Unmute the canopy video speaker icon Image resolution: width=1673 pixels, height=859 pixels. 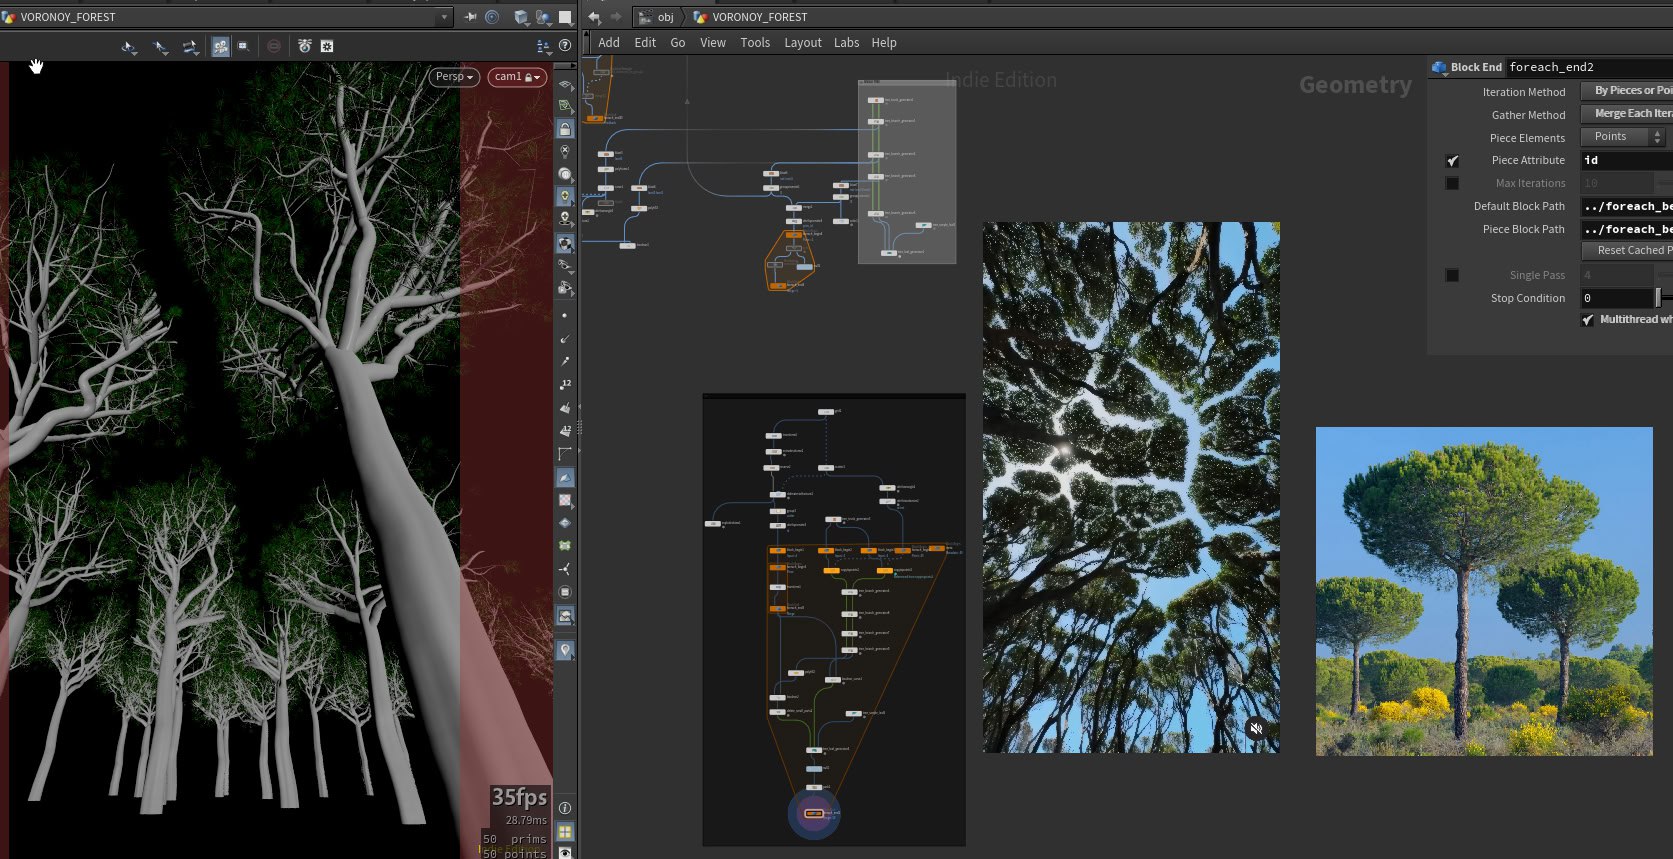[1257, 729]
